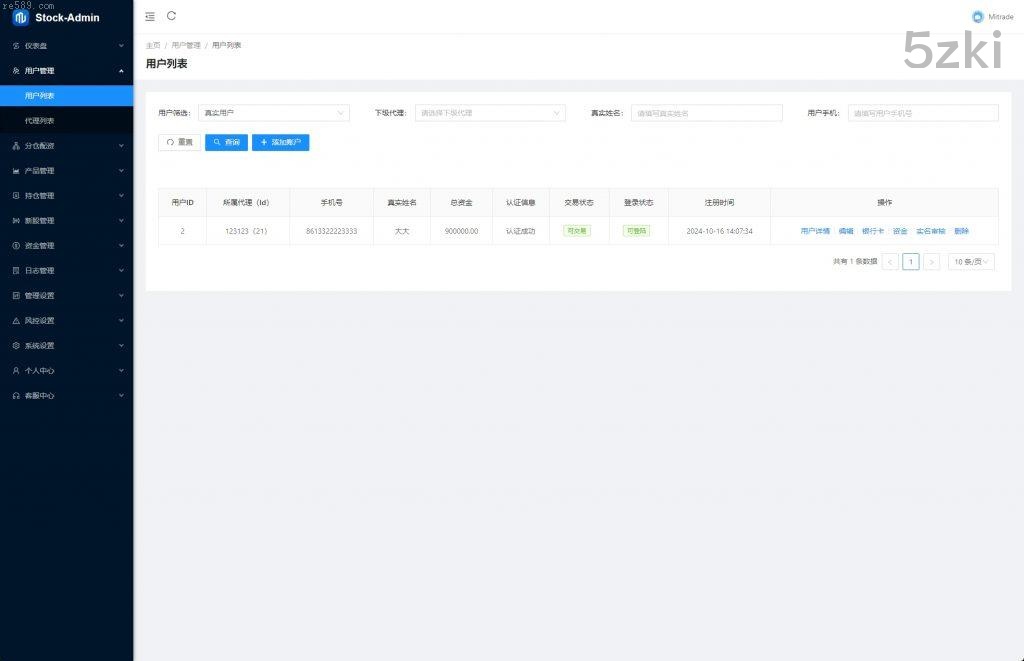Click the 可登陆 login status tag
Screen dimensions: 1024x661
tap(636, 231)
